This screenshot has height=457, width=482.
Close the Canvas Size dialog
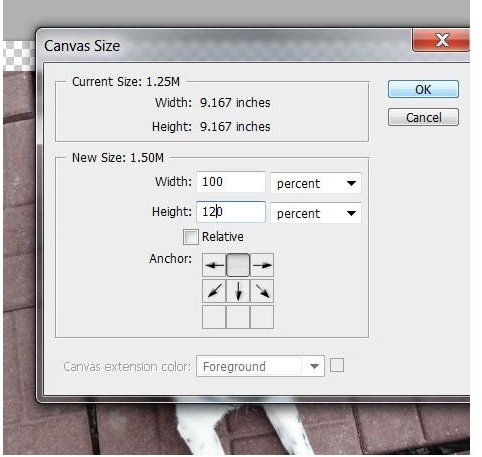click(x=441, y=40)
